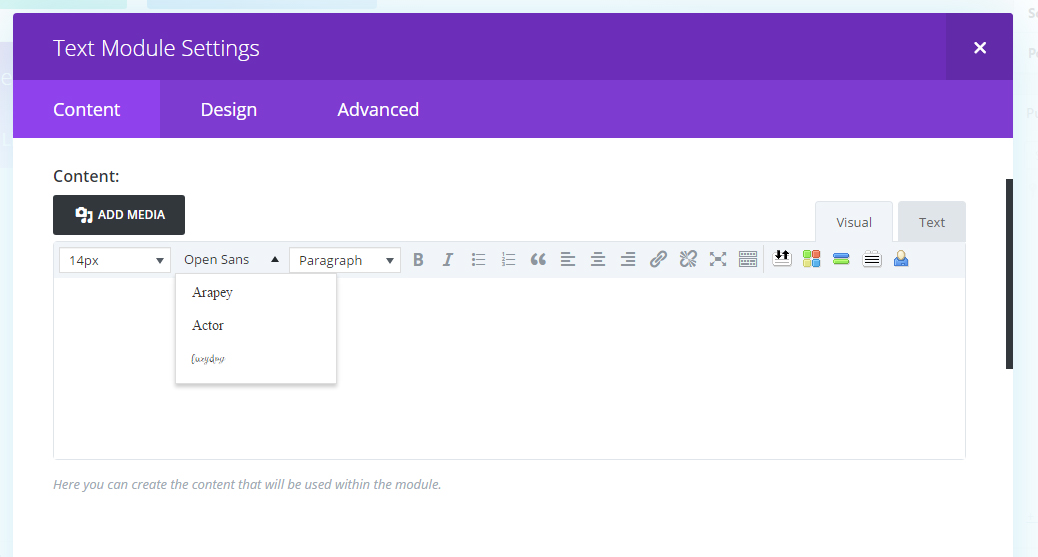Image resolution: width=1038 pixels, height=557 pixels.
Task: Switch to the Design tab
Action: (228, 110)
